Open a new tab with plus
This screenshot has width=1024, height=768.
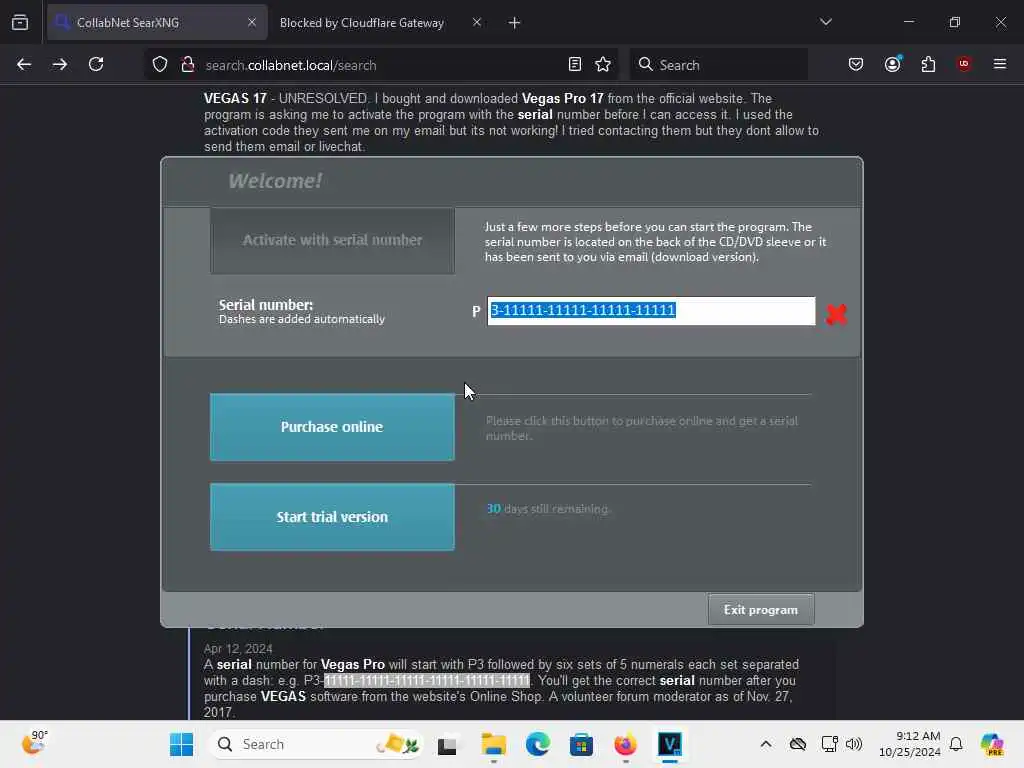[x=515, y=23]
